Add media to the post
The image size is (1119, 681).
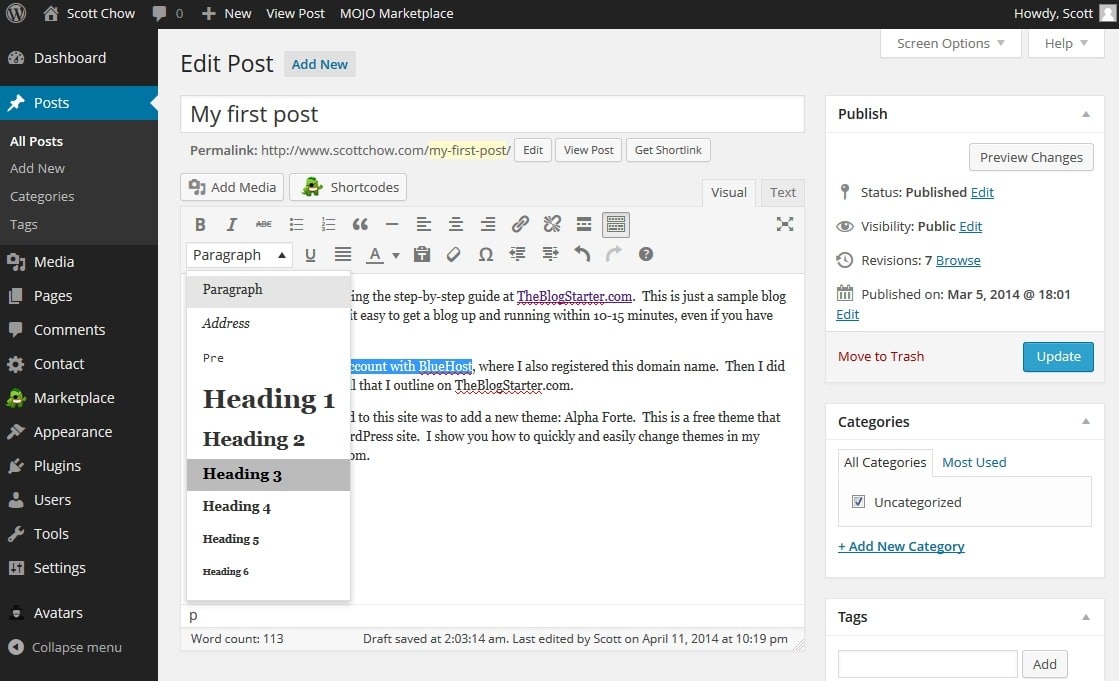pyautogui.click(x=231, y=187)
